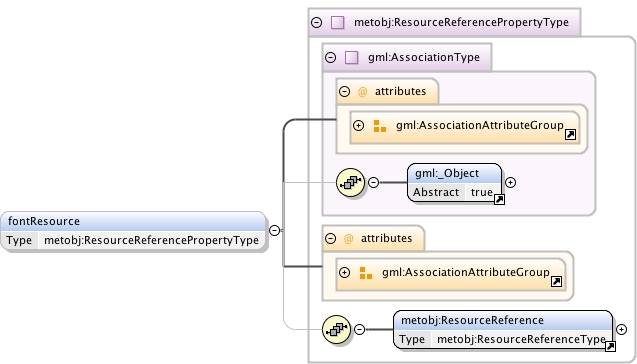Click @ symbol of upper attributes tab
The image size is (637, 364).
point(362,91)
